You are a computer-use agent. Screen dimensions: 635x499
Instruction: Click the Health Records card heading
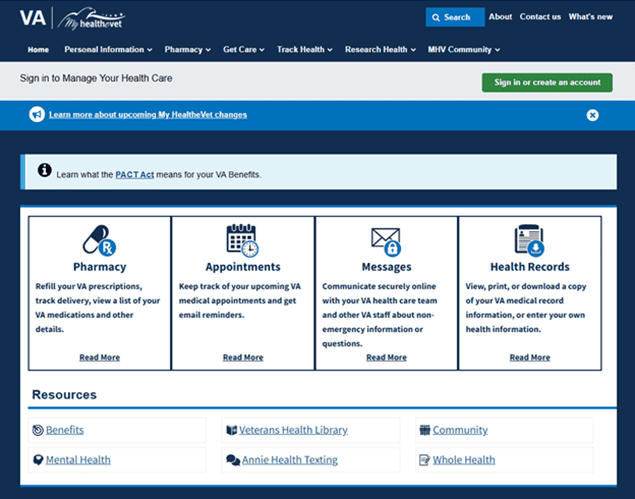(530, 267)
